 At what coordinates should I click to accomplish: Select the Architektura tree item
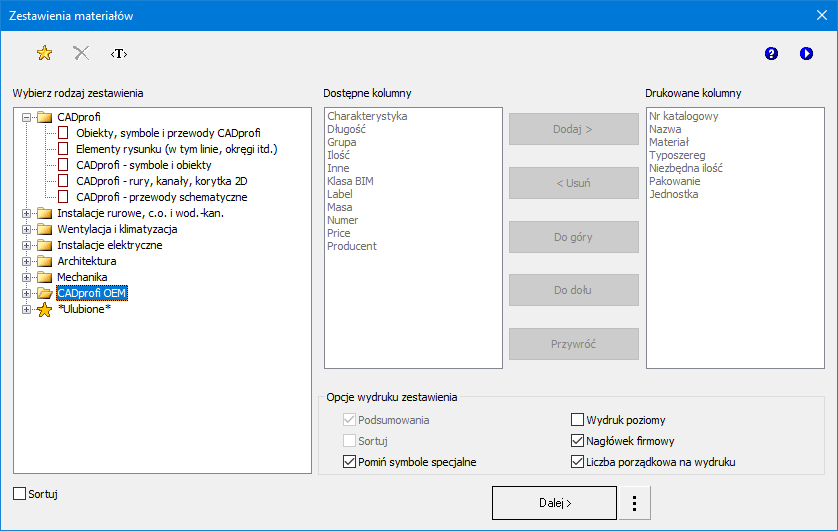click(x=86, y=262)
